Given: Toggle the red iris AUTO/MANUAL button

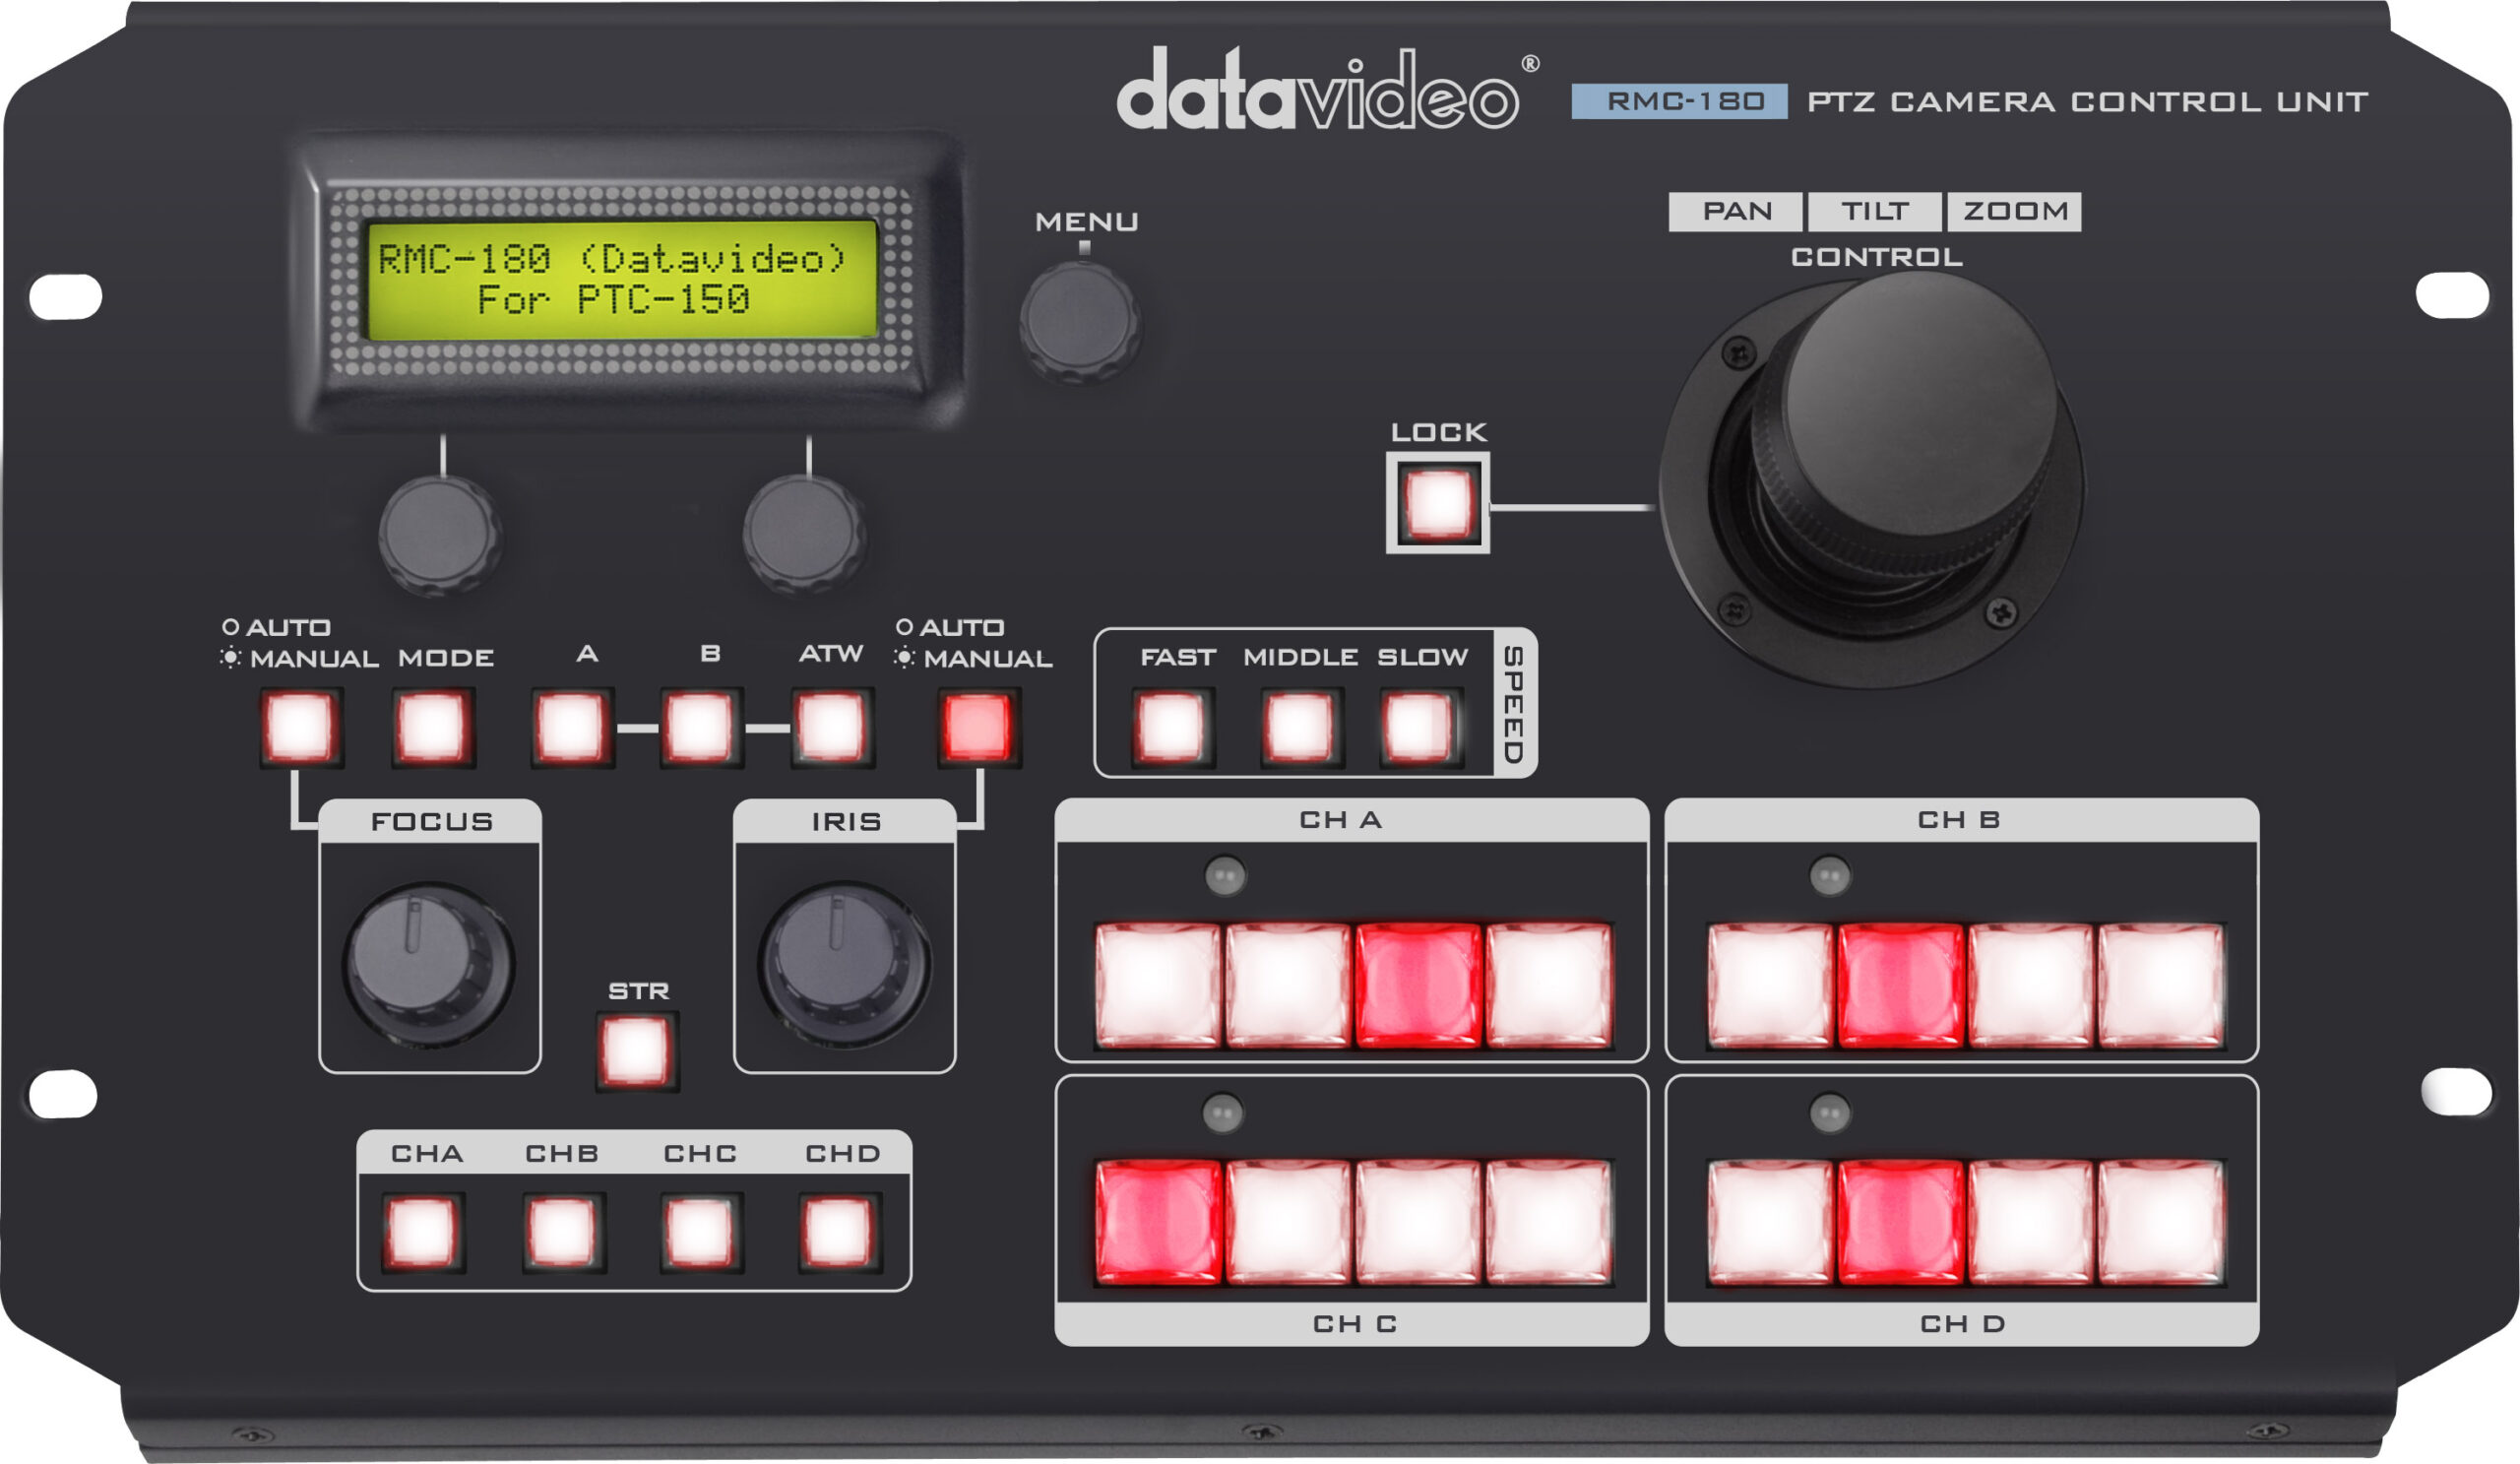Looking at the screenshot, I should 979,727.
